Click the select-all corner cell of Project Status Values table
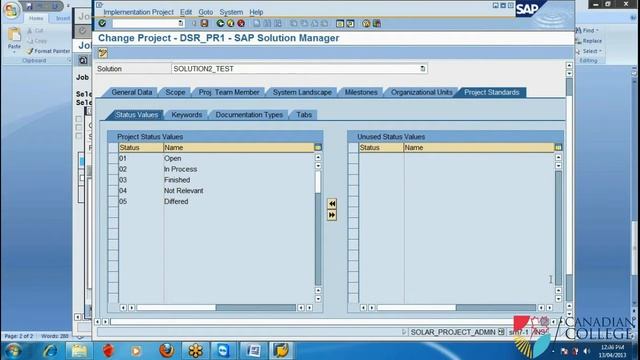This screenshot has height=360, width=640. click(113, 147)
